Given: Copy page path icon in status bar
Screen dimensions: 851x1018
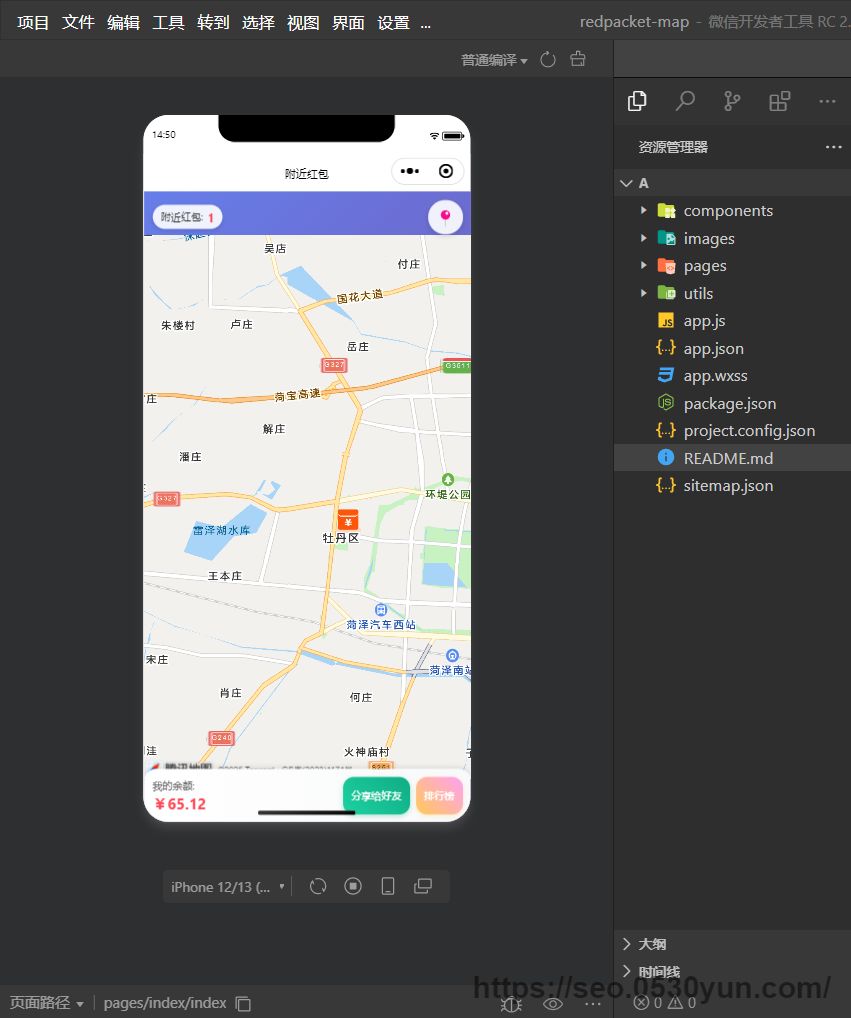Looking at the screenshot, I should pyautogui.click(x=243, y=1003).
